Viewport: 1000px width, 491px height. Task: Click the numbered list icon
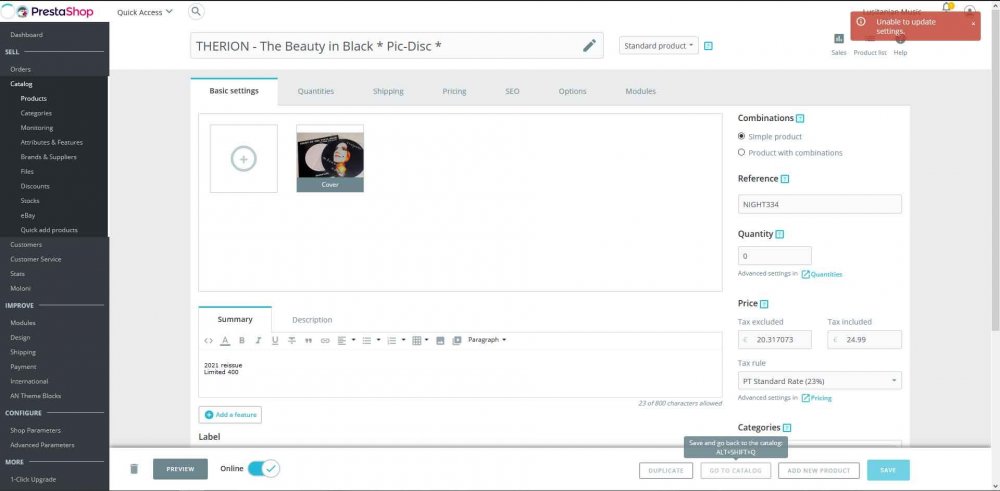[392, 341]
